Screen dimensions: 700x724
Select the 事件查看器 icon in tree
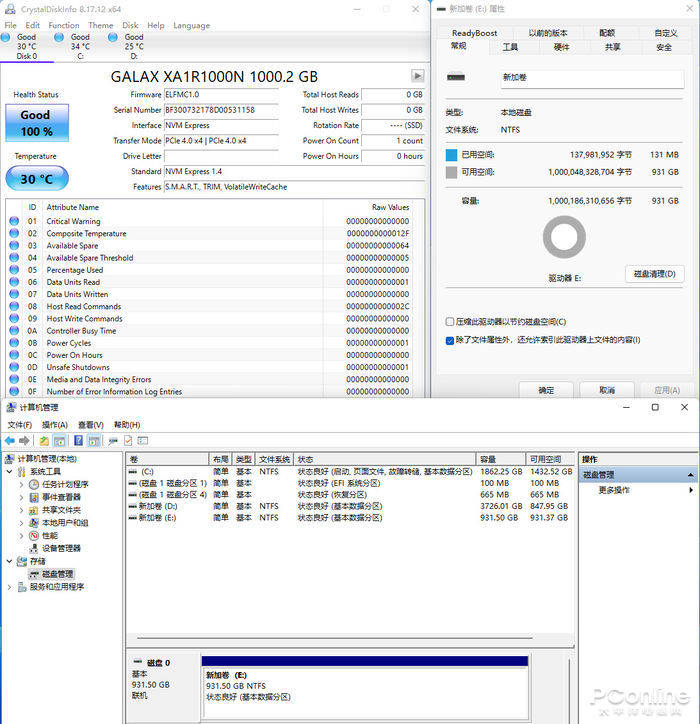[x=34, y=497]
